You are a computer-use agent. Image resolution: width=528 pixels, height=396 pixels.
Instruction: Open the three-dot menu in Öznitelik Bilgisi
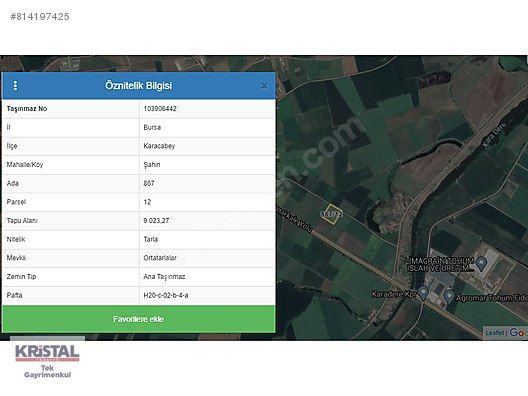[15, 86]
